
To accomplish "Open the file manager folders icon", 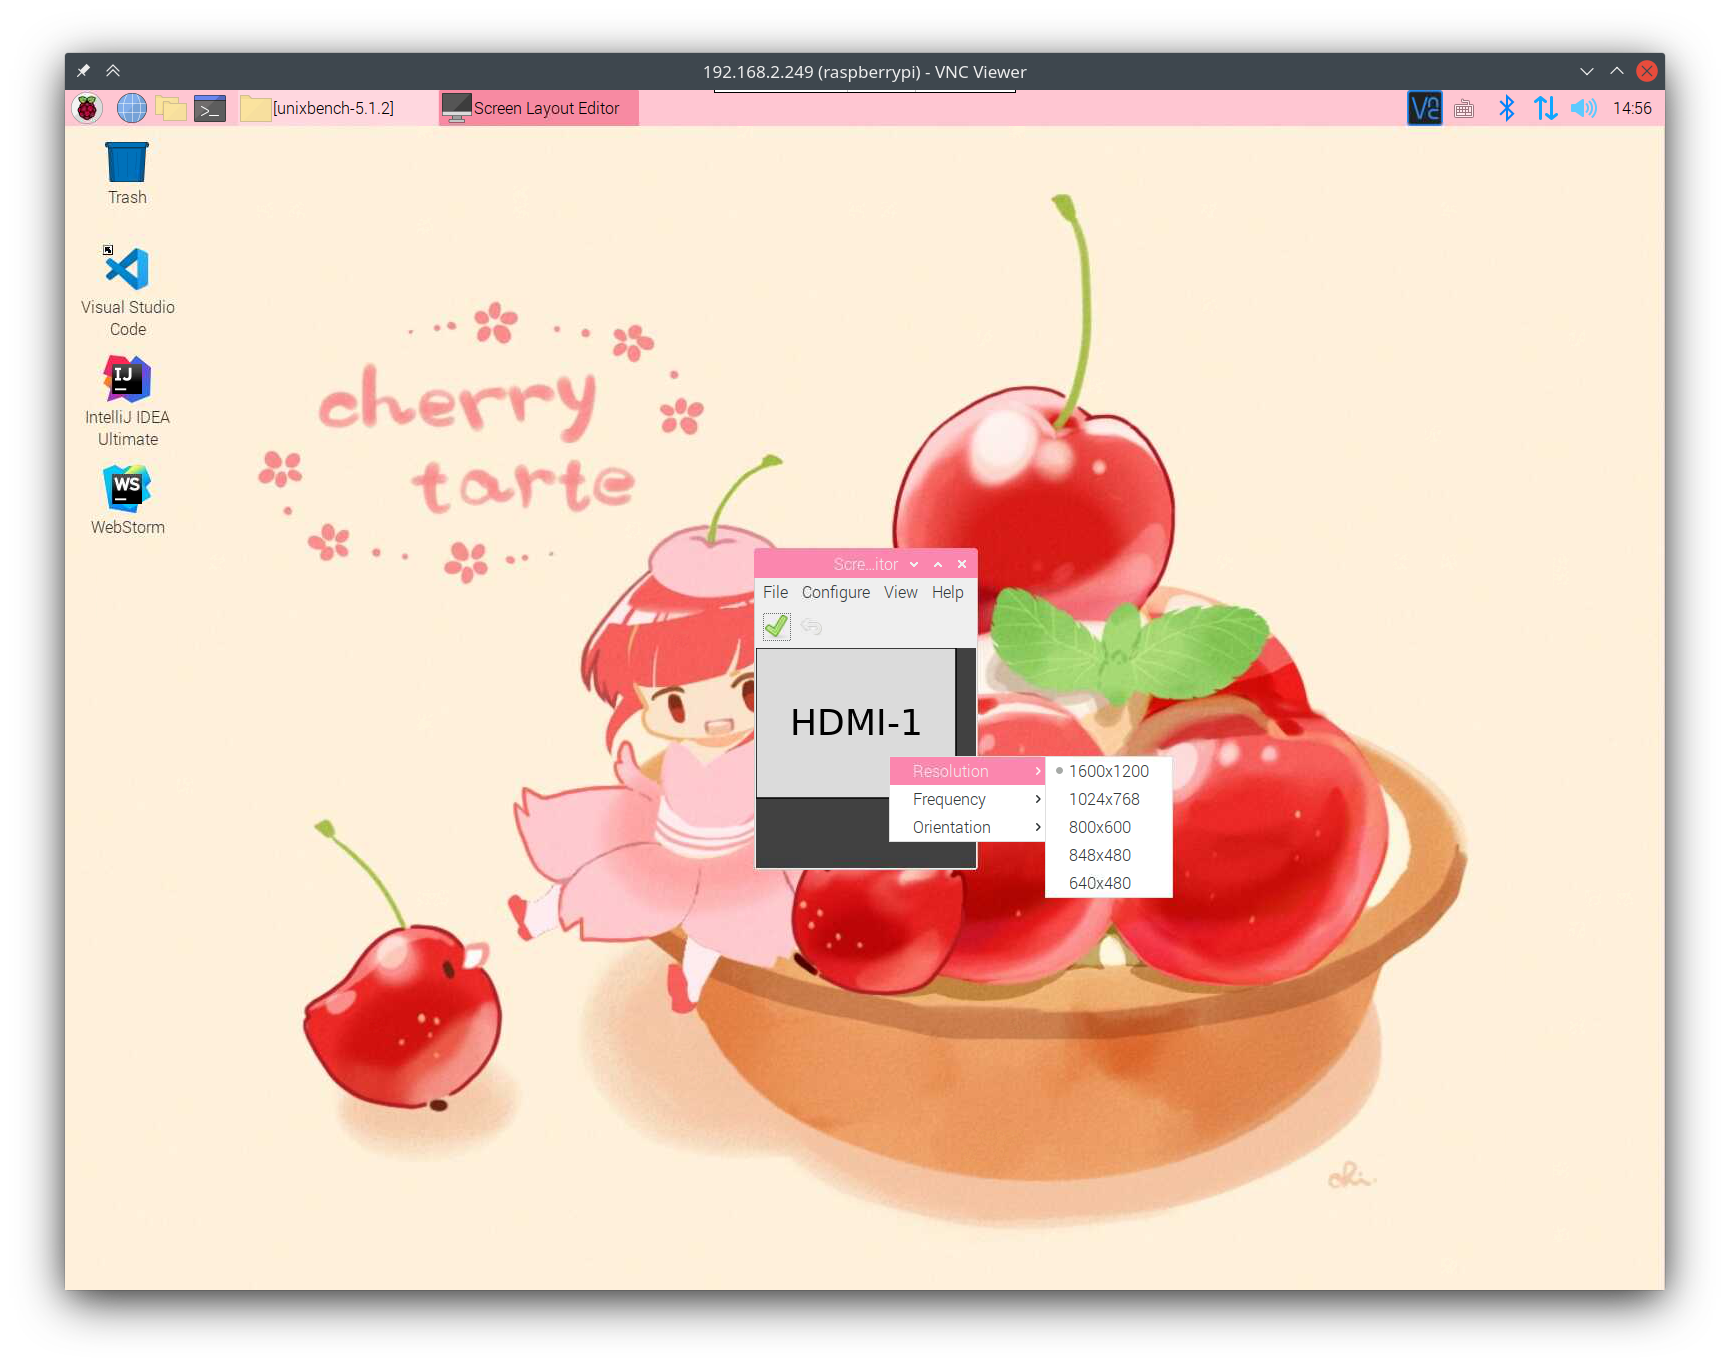I will 171,108.
